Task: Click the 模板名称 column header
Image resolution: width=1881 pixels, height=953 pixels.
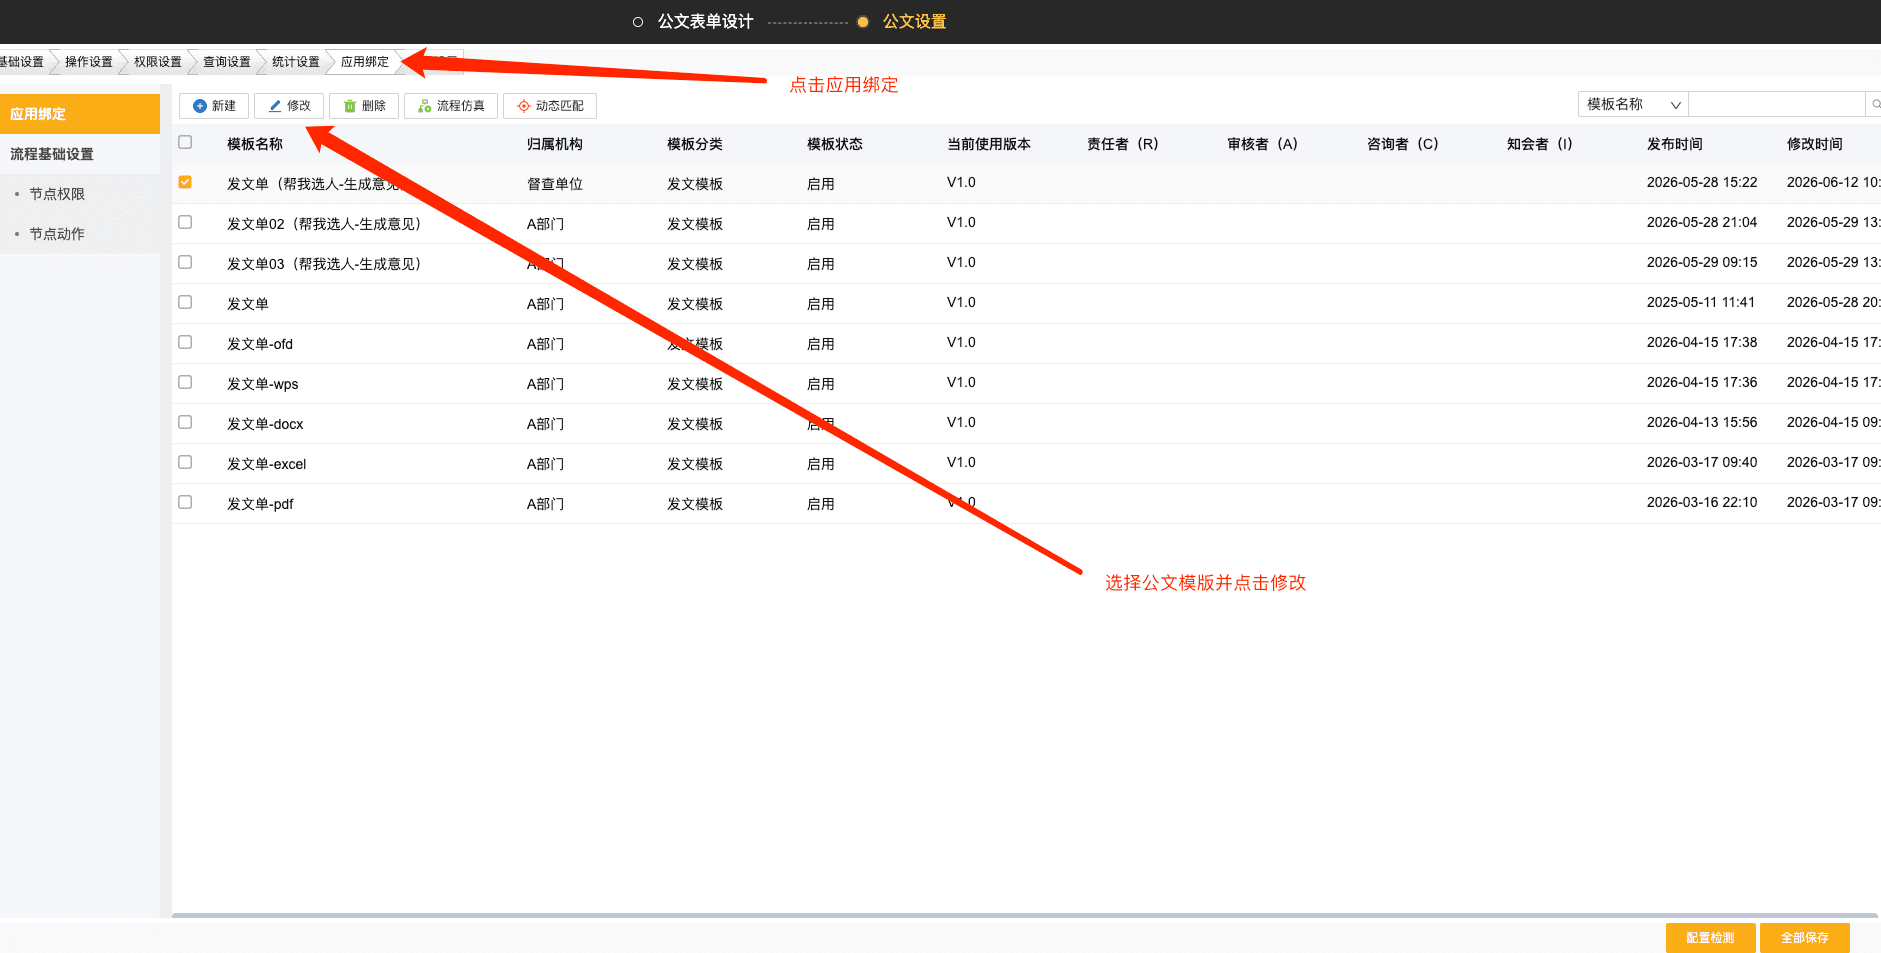Action: [255, 144]
